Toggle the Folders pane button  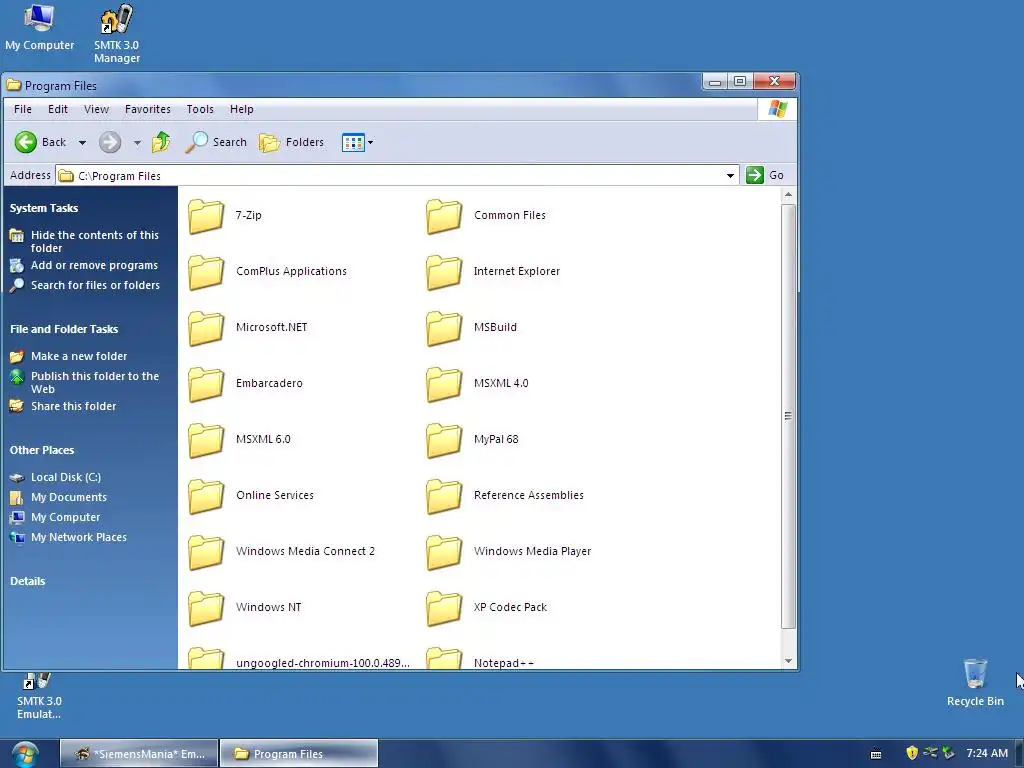coord(291,142)
